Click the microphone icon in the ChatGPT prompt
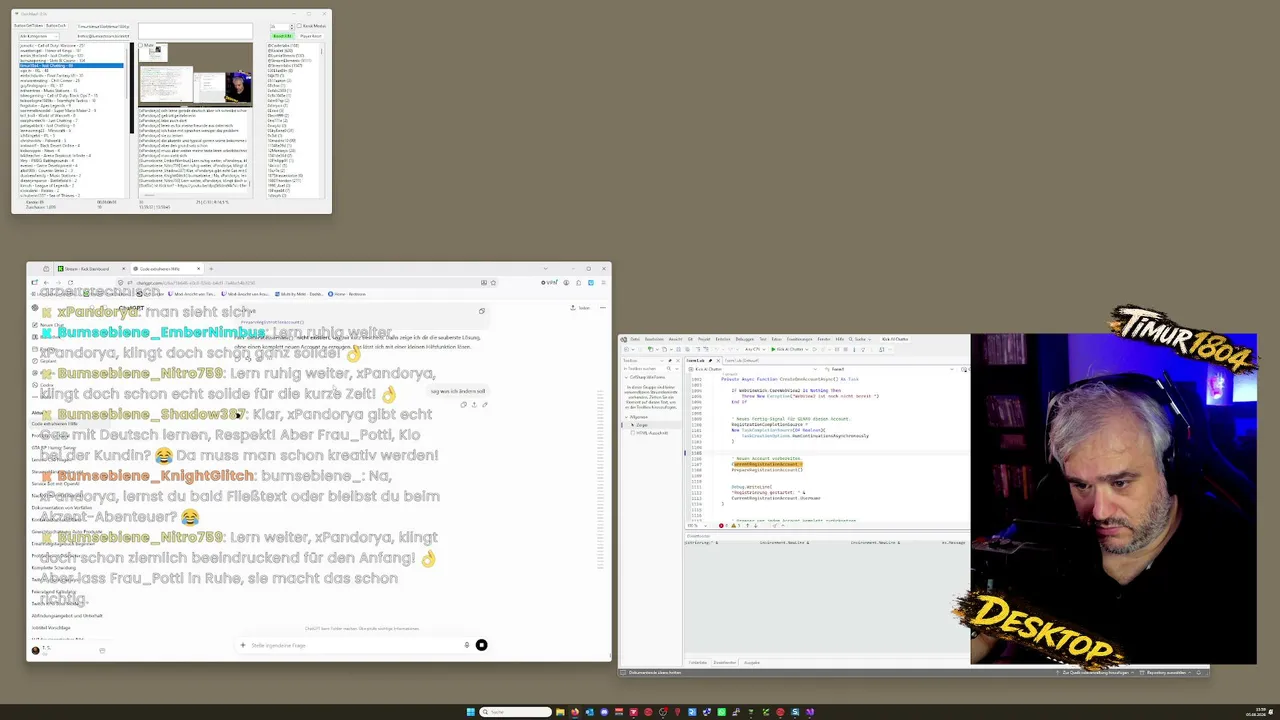This screenshot has width=1280, height=720. coord(466,645)
